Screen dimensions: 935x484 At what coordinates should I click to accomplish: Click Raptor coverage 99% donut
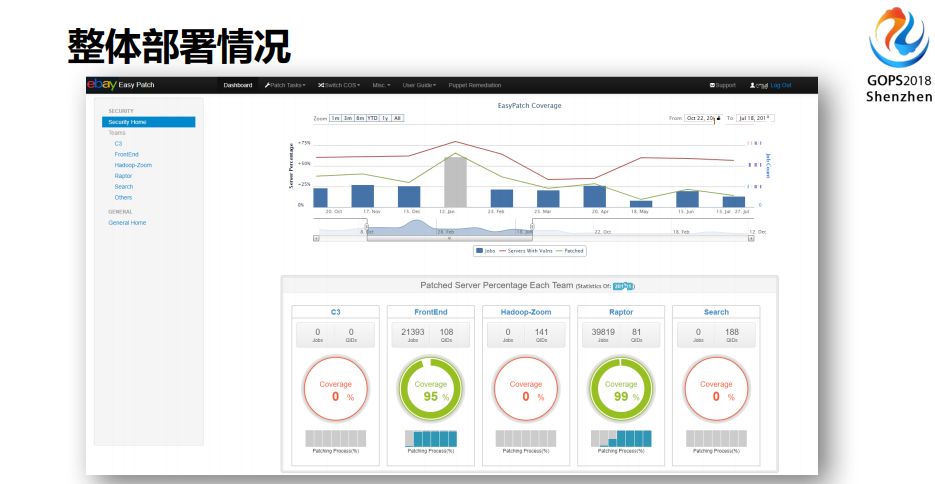(x=621, y=389)
